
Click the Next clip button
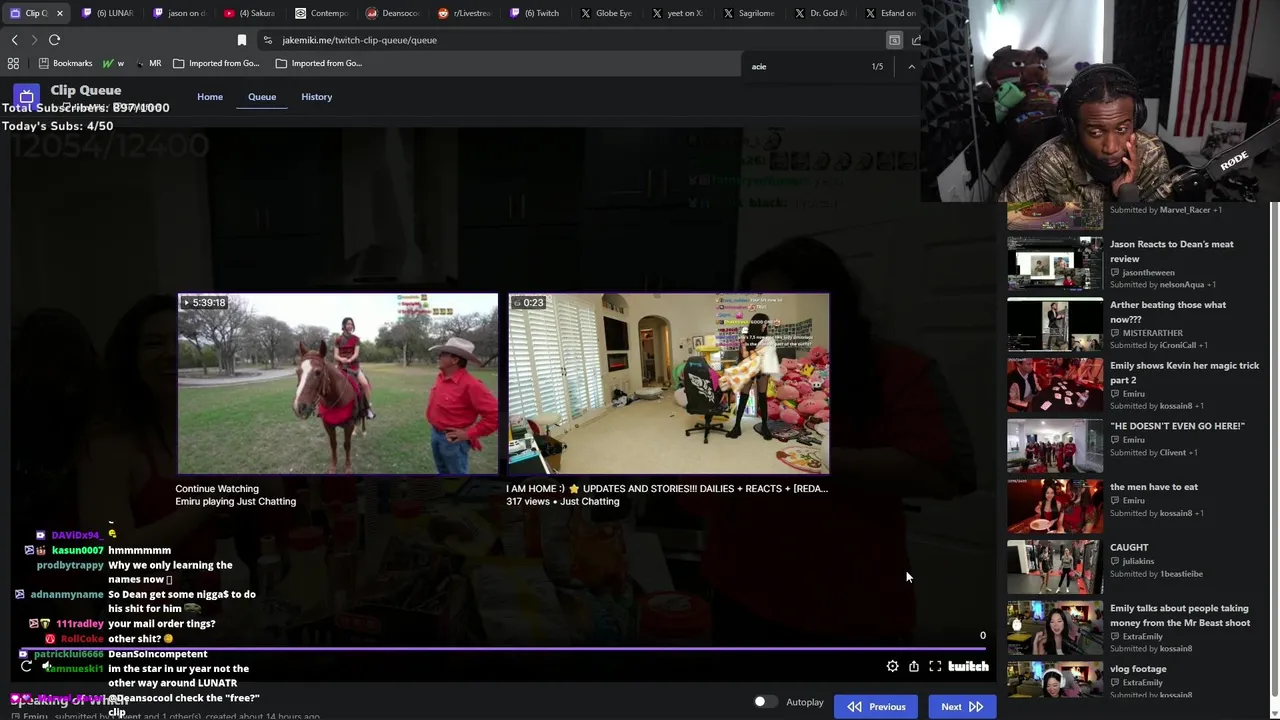click(962, 707)
